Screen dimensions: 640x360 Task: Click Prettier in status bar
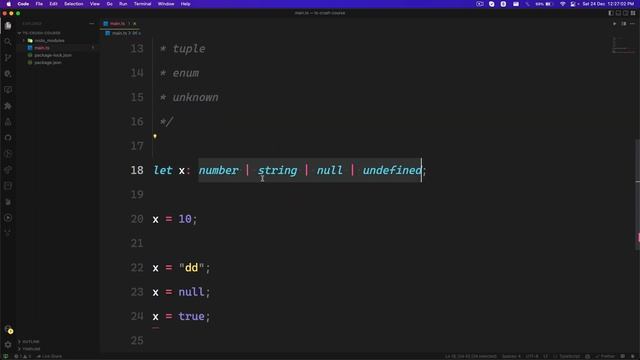click(606, 356)
